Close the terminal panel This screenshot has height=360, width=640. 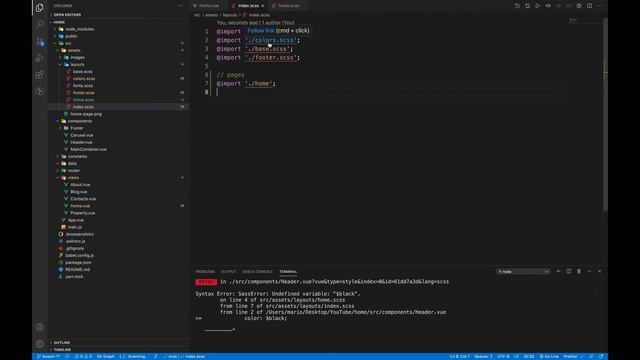600,271
